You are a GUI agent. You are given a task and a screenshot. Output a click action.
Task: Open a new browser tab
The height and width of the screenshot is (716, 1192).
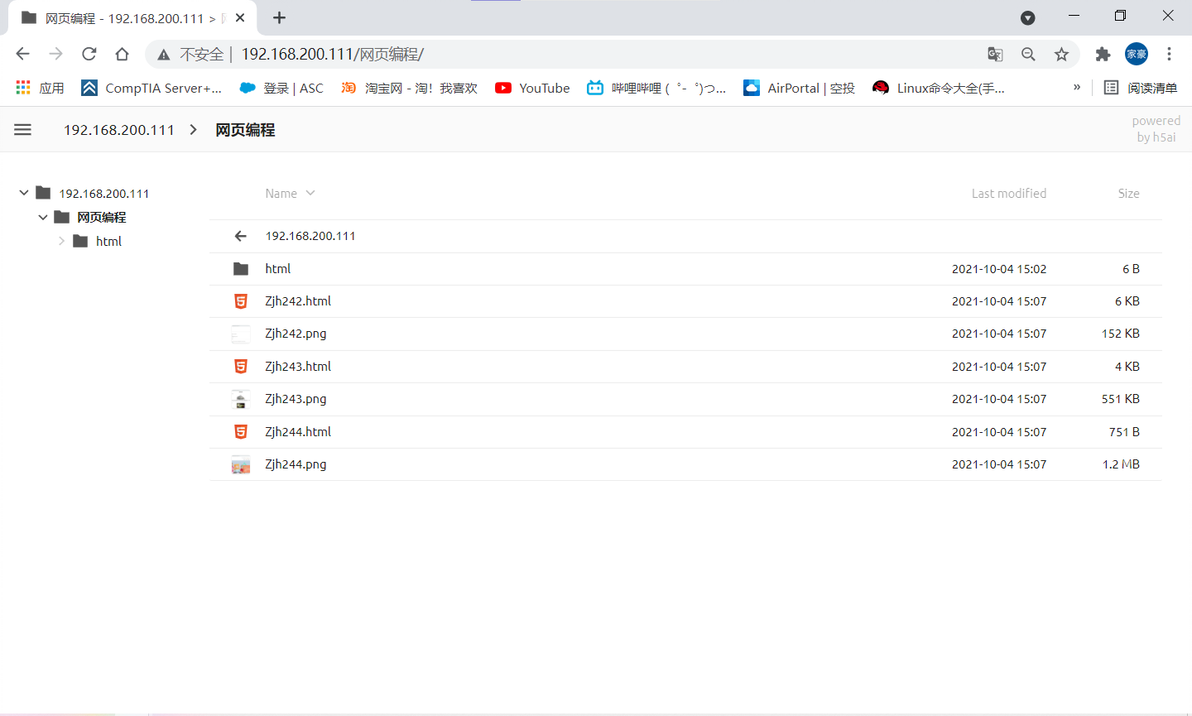click(x=279, y=17)
